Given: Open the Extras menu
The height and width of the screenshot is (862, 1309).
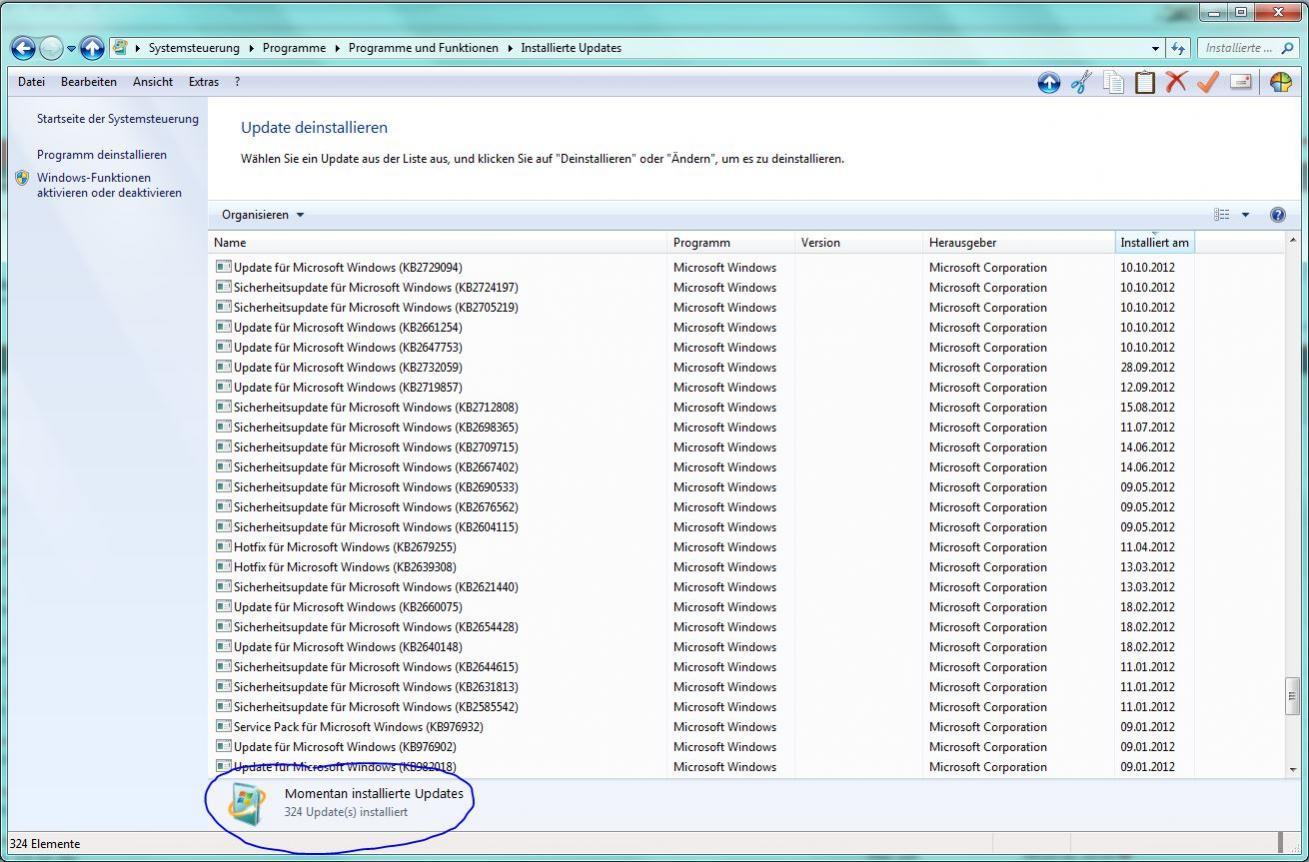Looking at the screenshot, I should [x=204, y=82].
